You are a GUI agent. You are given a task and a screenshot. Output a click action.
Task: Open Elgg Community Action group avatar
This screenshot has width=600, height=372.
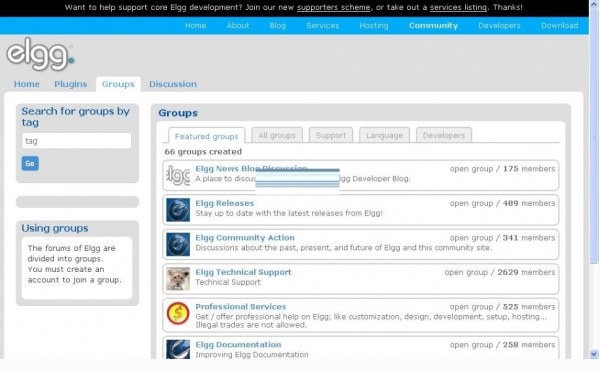[178, 244]
